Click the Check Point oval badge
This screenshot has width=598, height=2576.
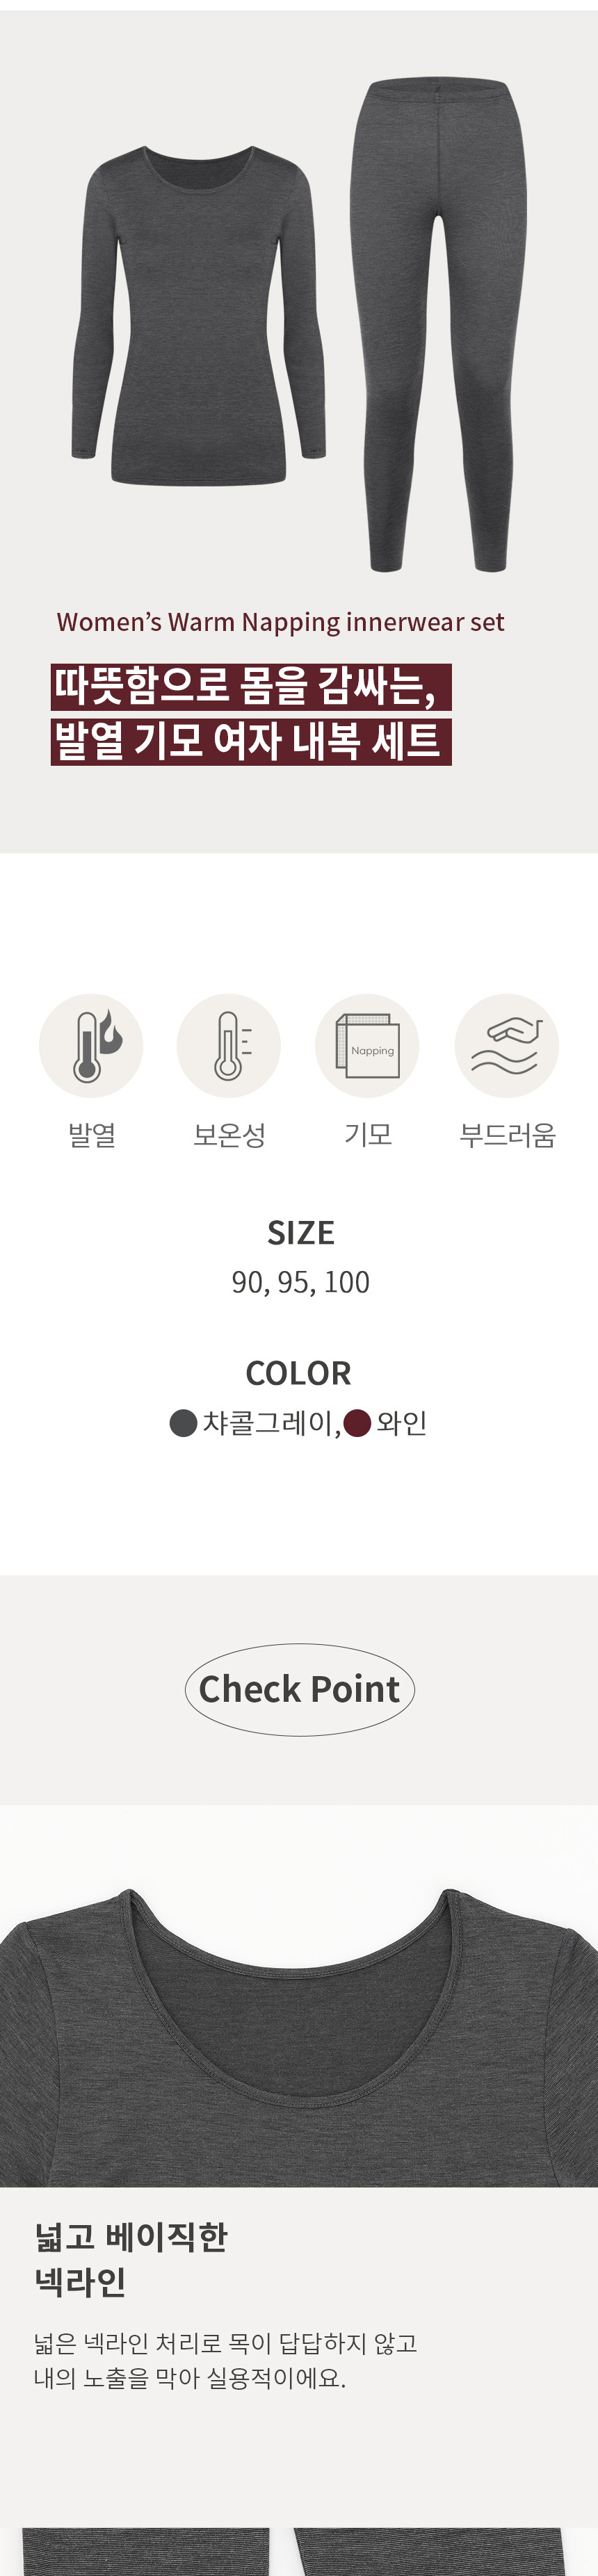tap(299, 1689)
